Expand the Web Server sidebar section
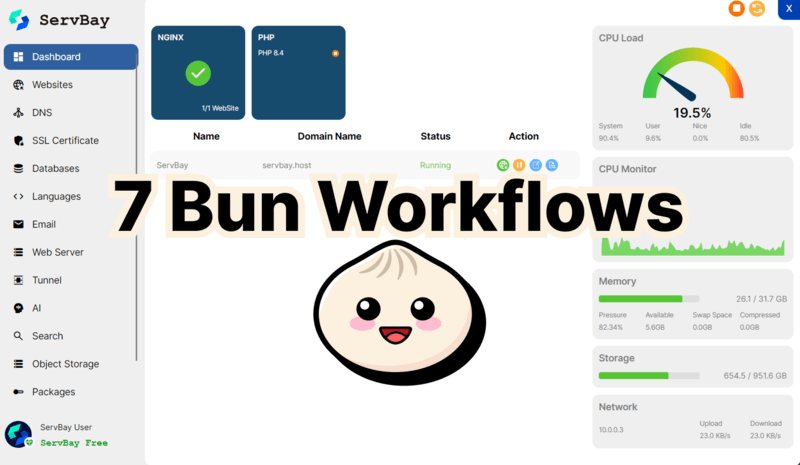This screenshot has height=465, width=800. pyautogui.click(x=58, y=253)
